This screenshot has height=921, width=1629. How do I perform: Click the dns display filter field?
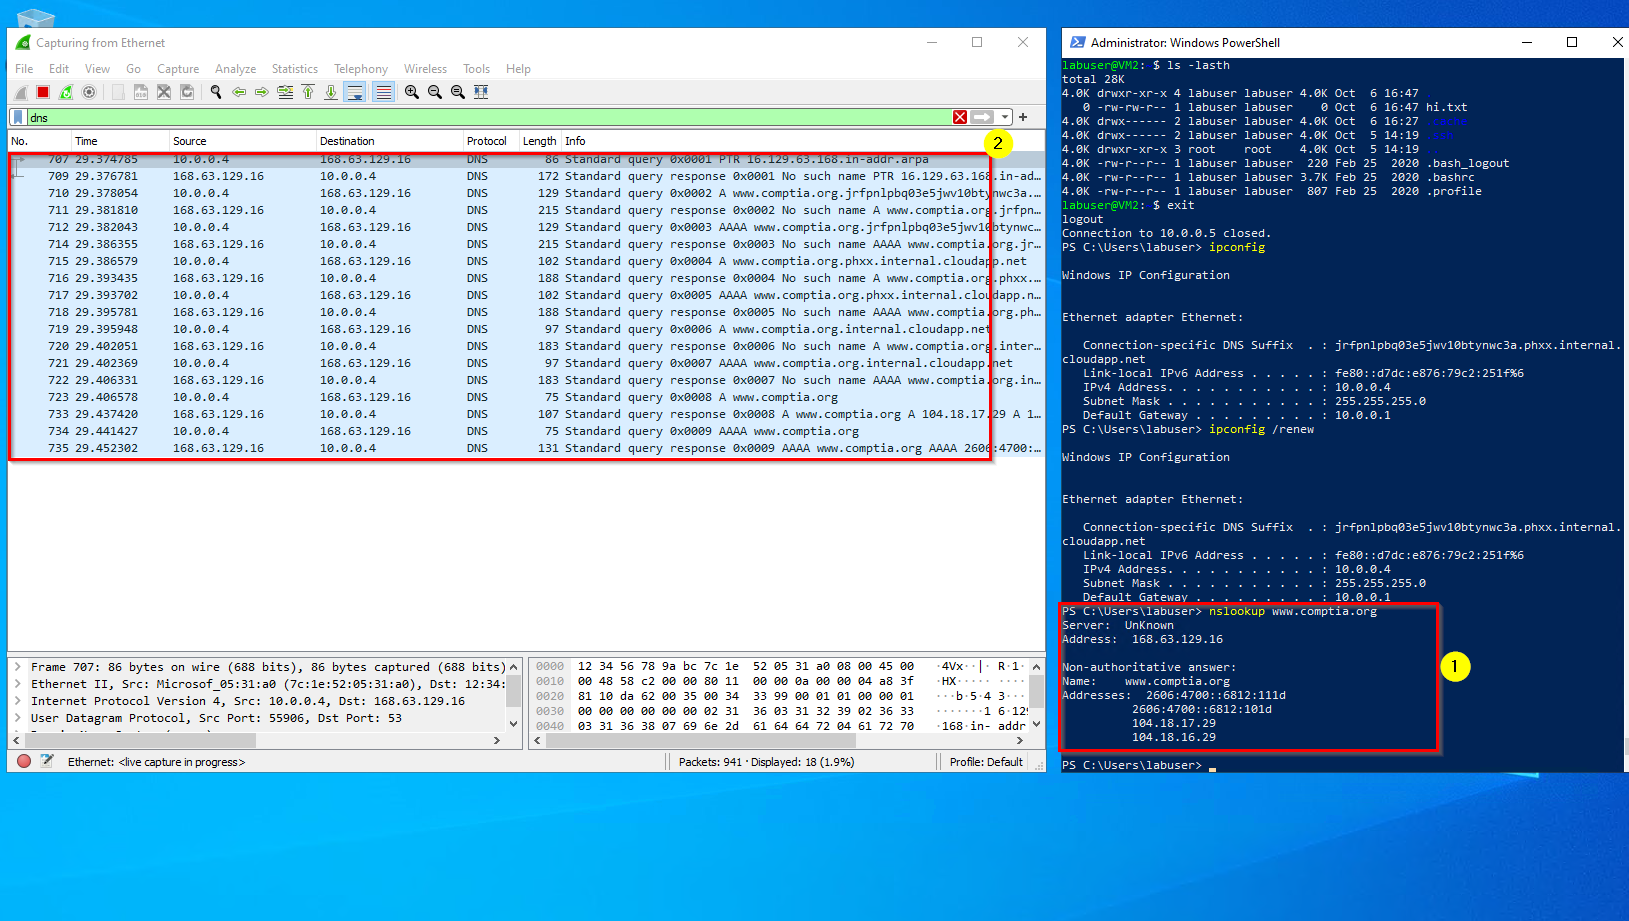click(x=488, y=117)
